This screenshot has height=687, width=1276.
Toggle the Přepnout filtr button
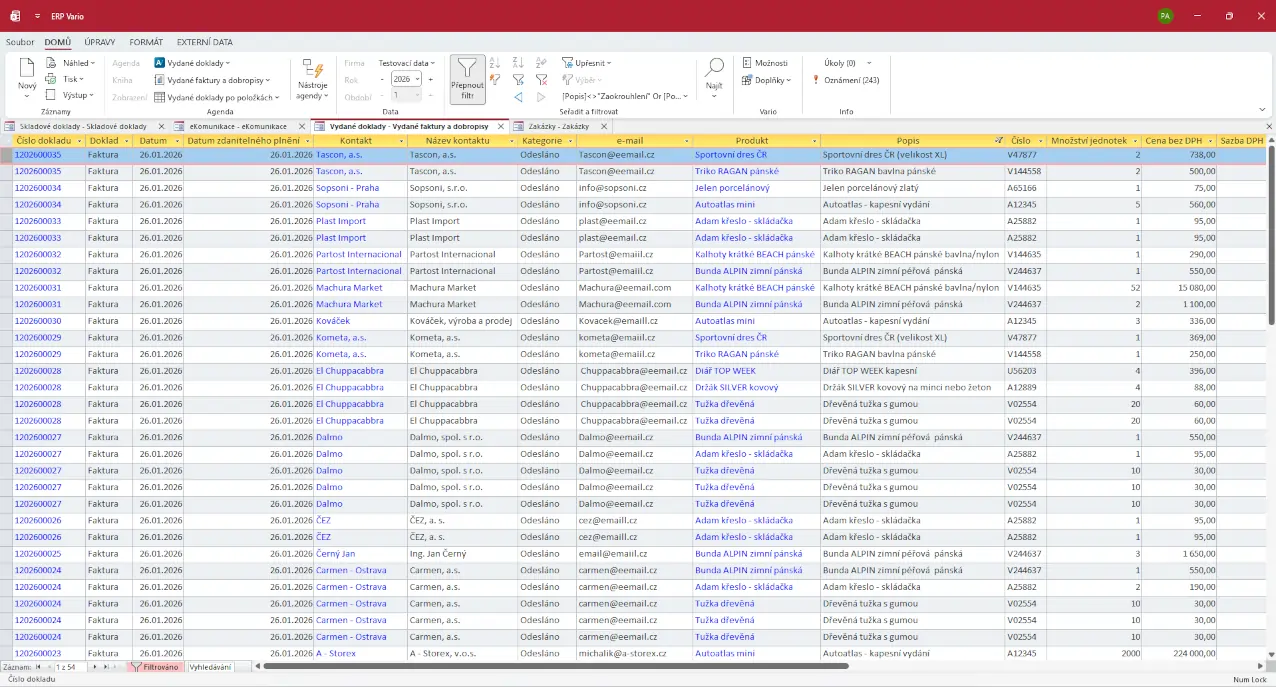coord(467,79)
